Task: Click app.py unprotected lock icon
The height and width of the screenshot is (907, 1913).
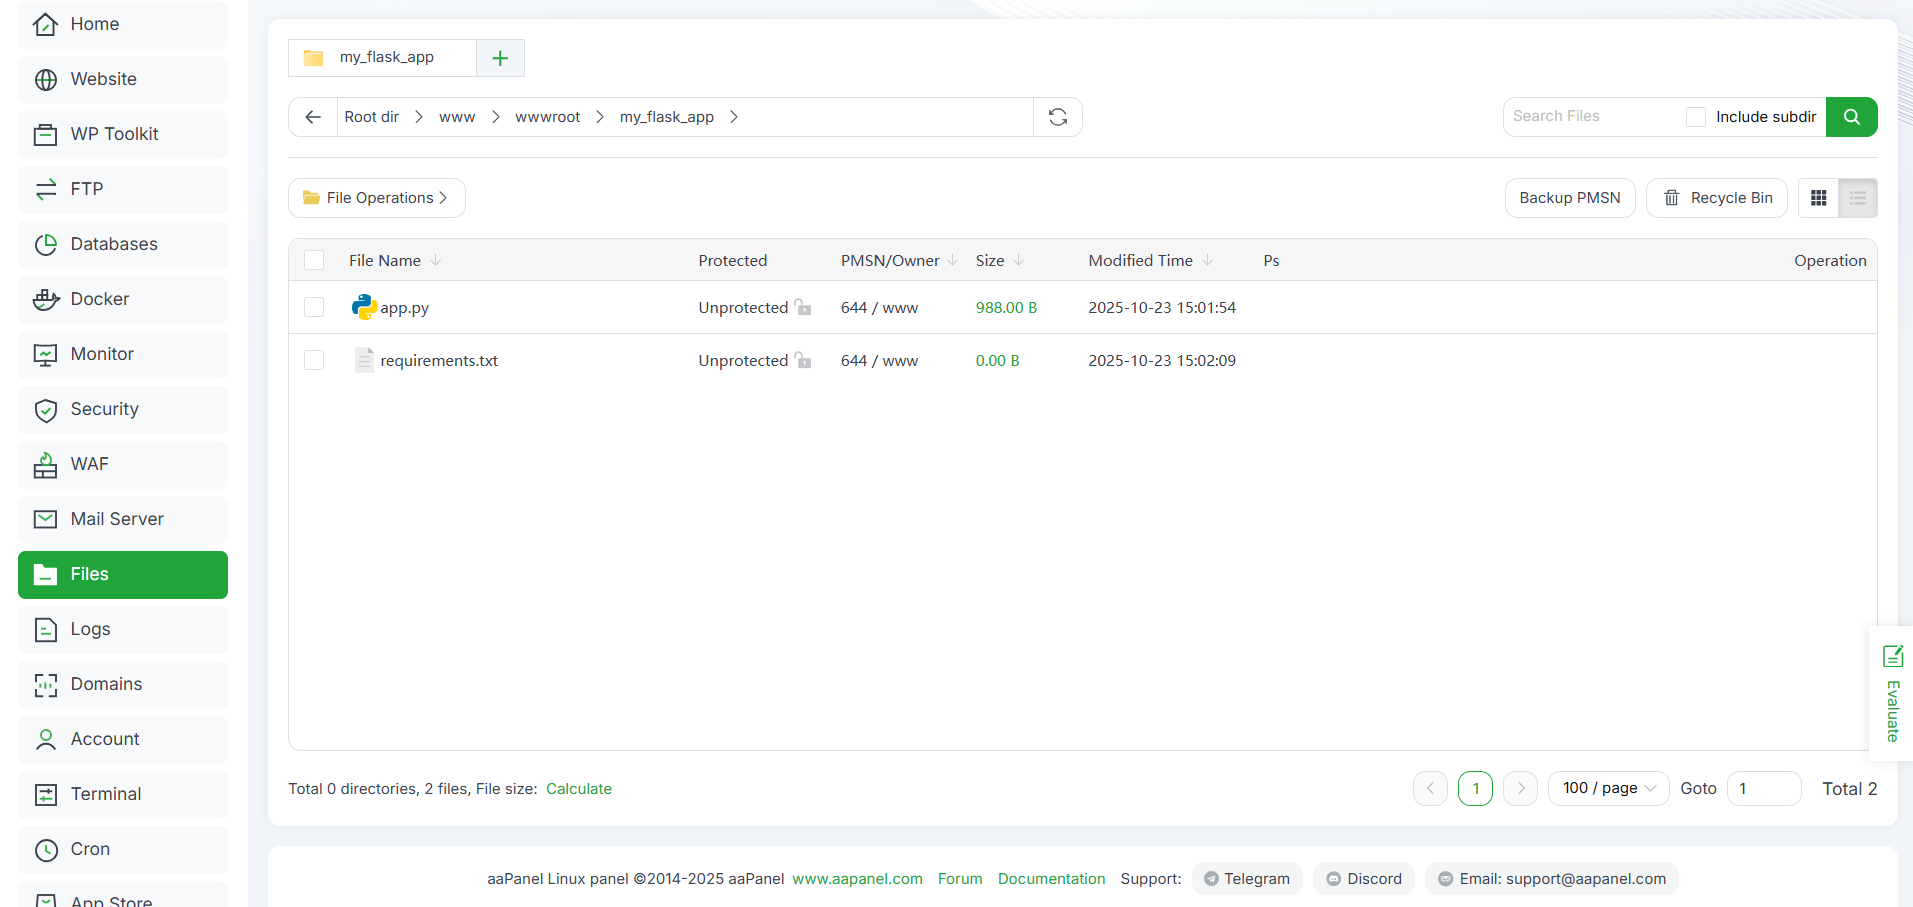Action: 803,307
